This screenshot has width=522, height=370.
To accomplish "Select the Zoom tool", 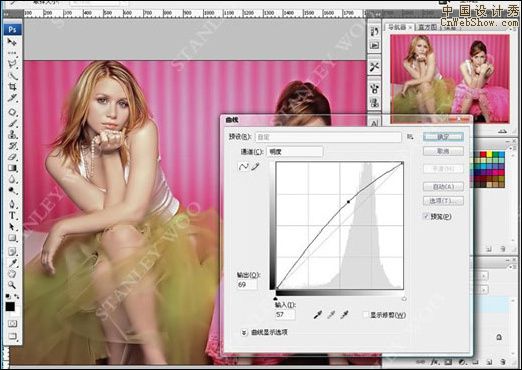I will (12, 285).
